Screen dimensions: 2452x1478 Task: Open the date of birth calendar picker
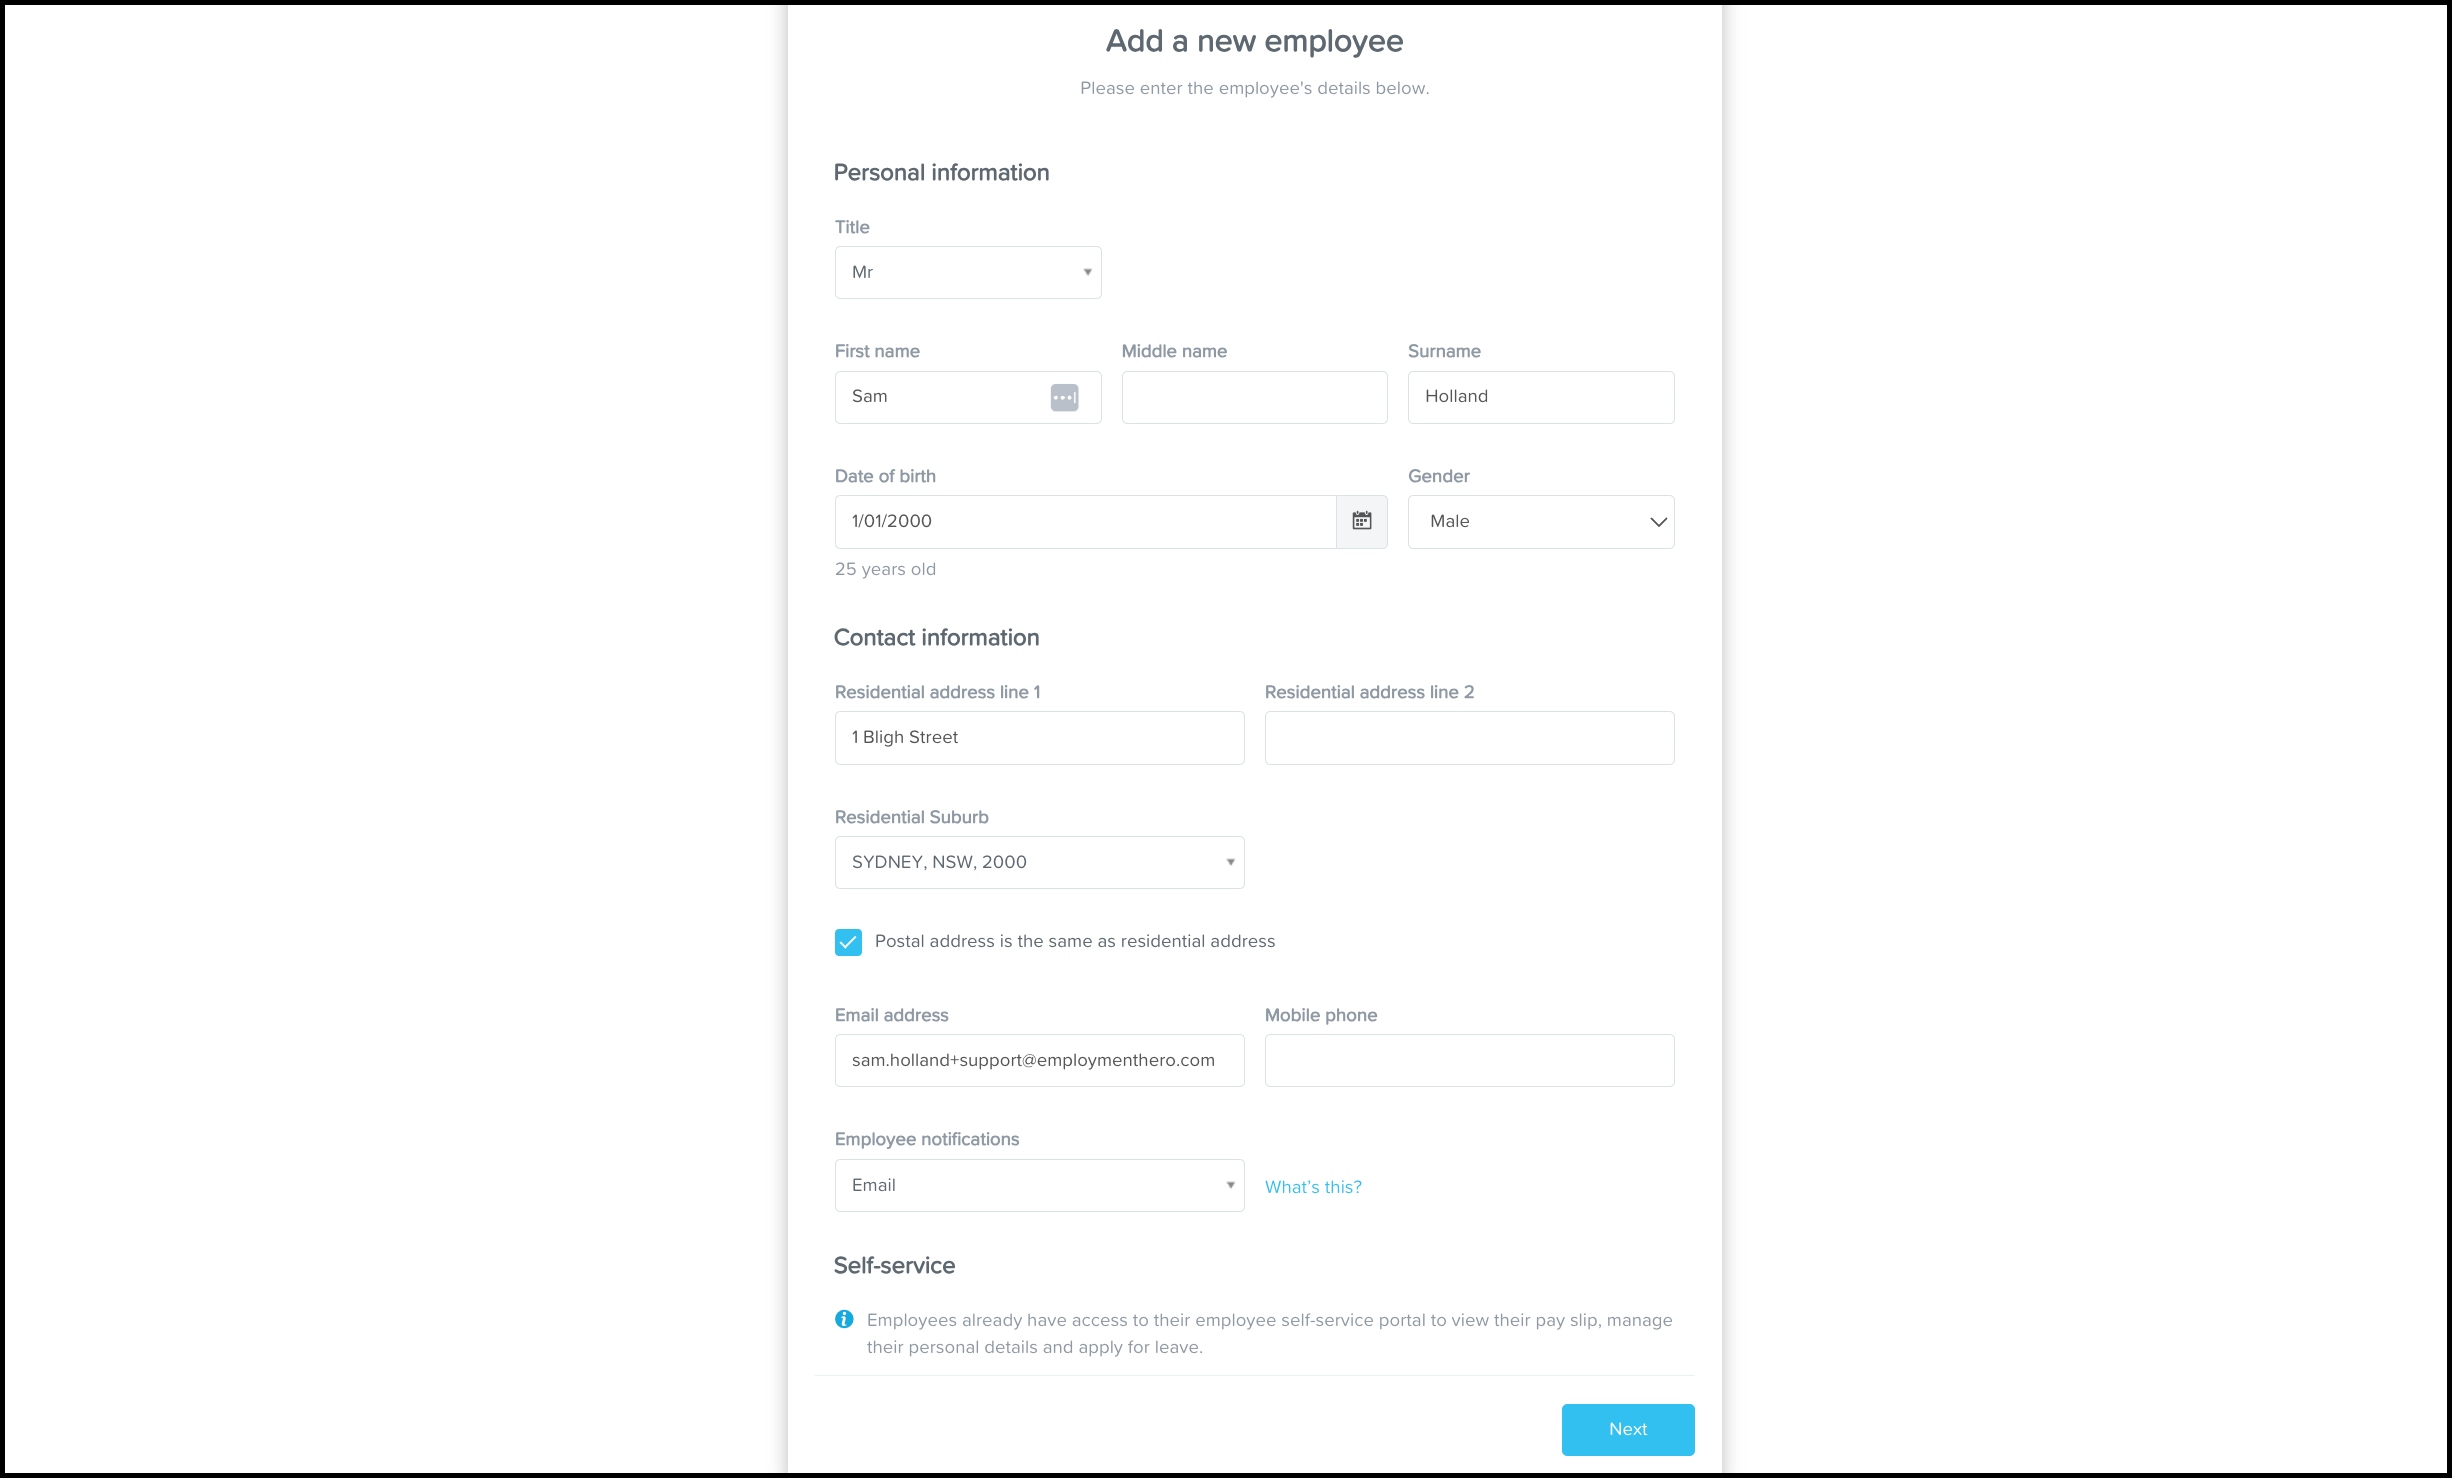[1361, 521]
